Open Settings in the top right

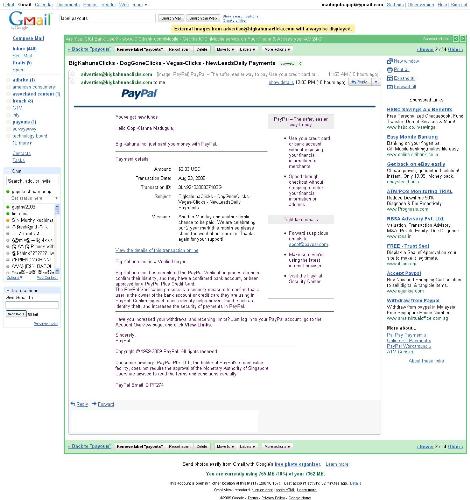pyautogui.click(x=394, y=5)
